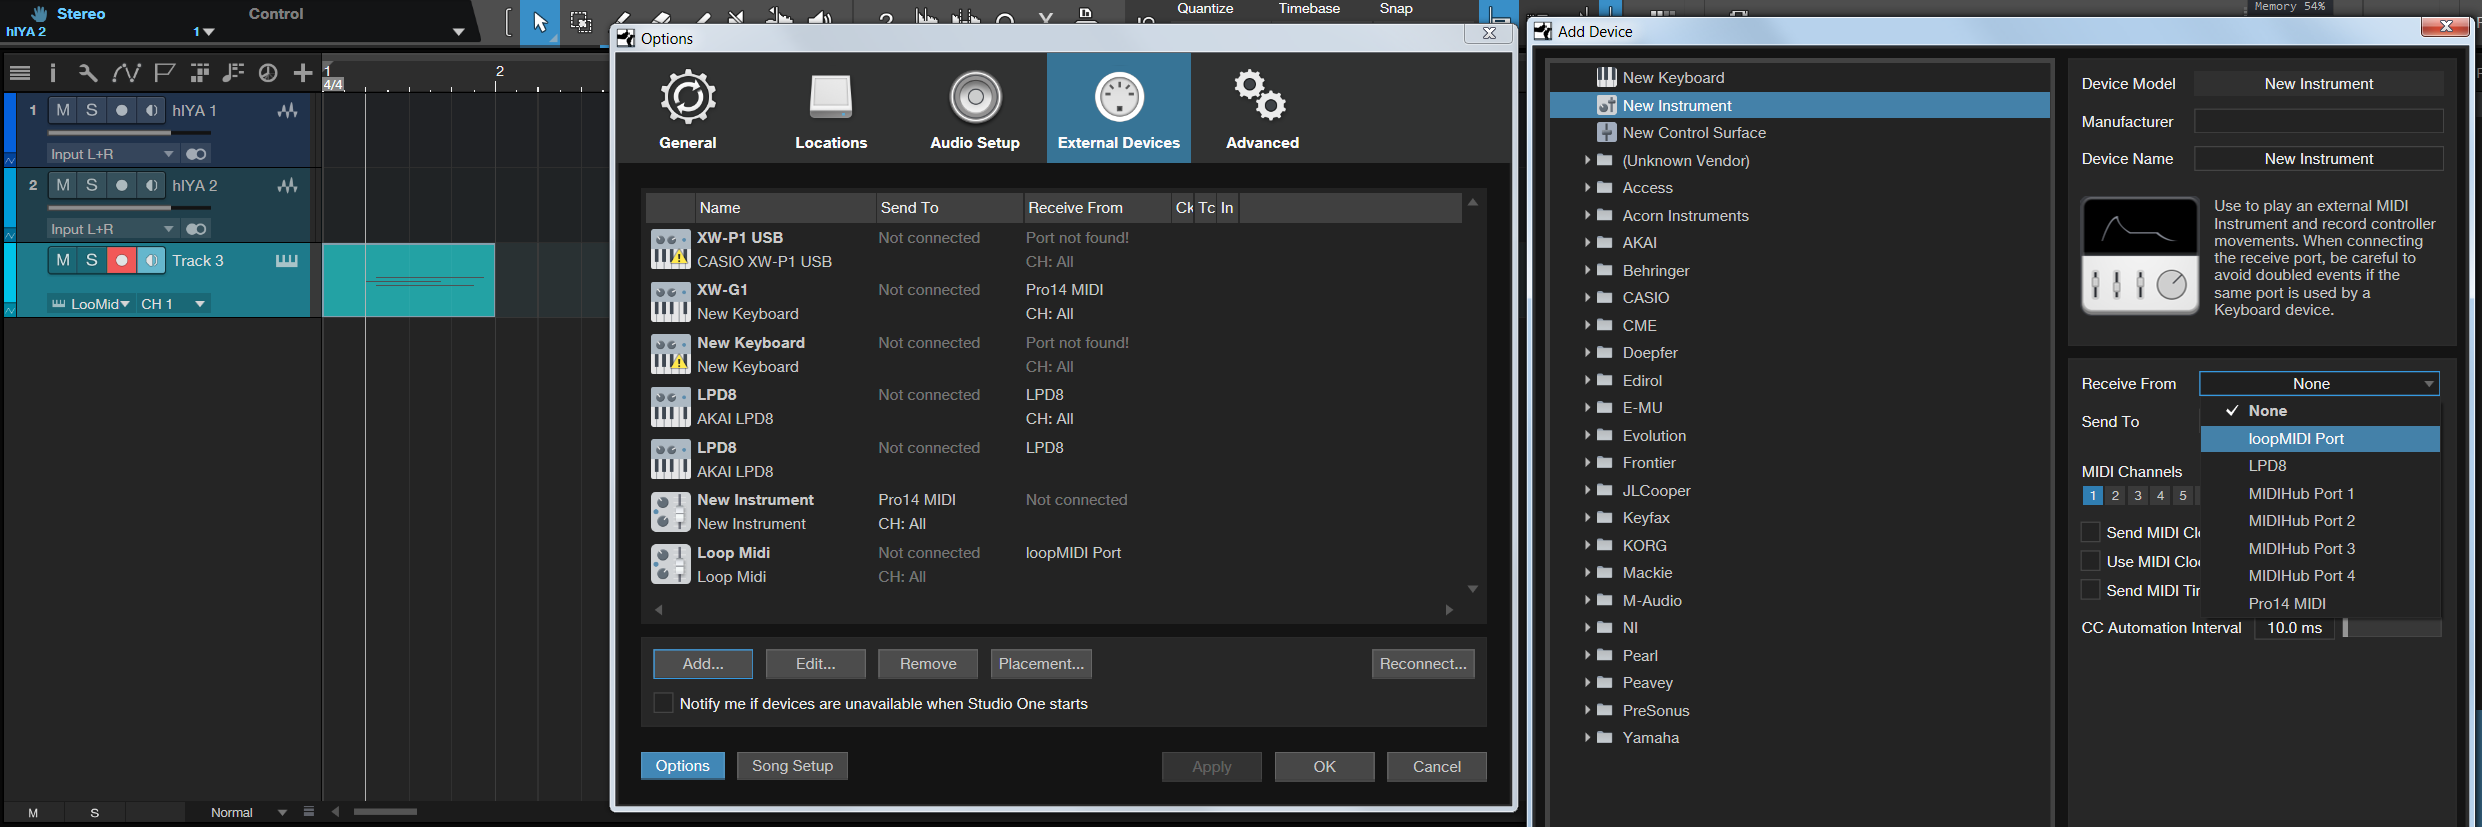Open track options wrench icon
Image resolution: width=2482 pixels, height=827 pixels.
tap(88, 73)
